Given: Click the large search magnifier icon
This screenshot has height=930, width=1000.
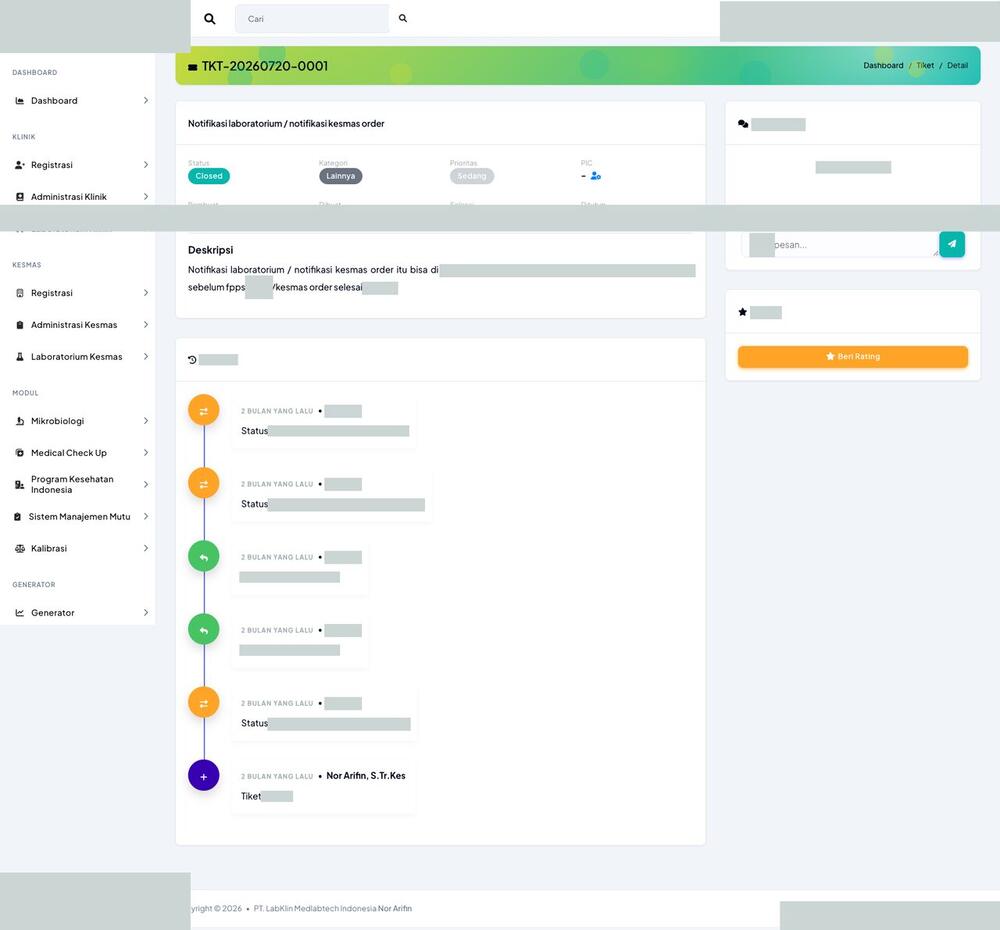Looking at the screenshot, I should (x=209, y=18).
